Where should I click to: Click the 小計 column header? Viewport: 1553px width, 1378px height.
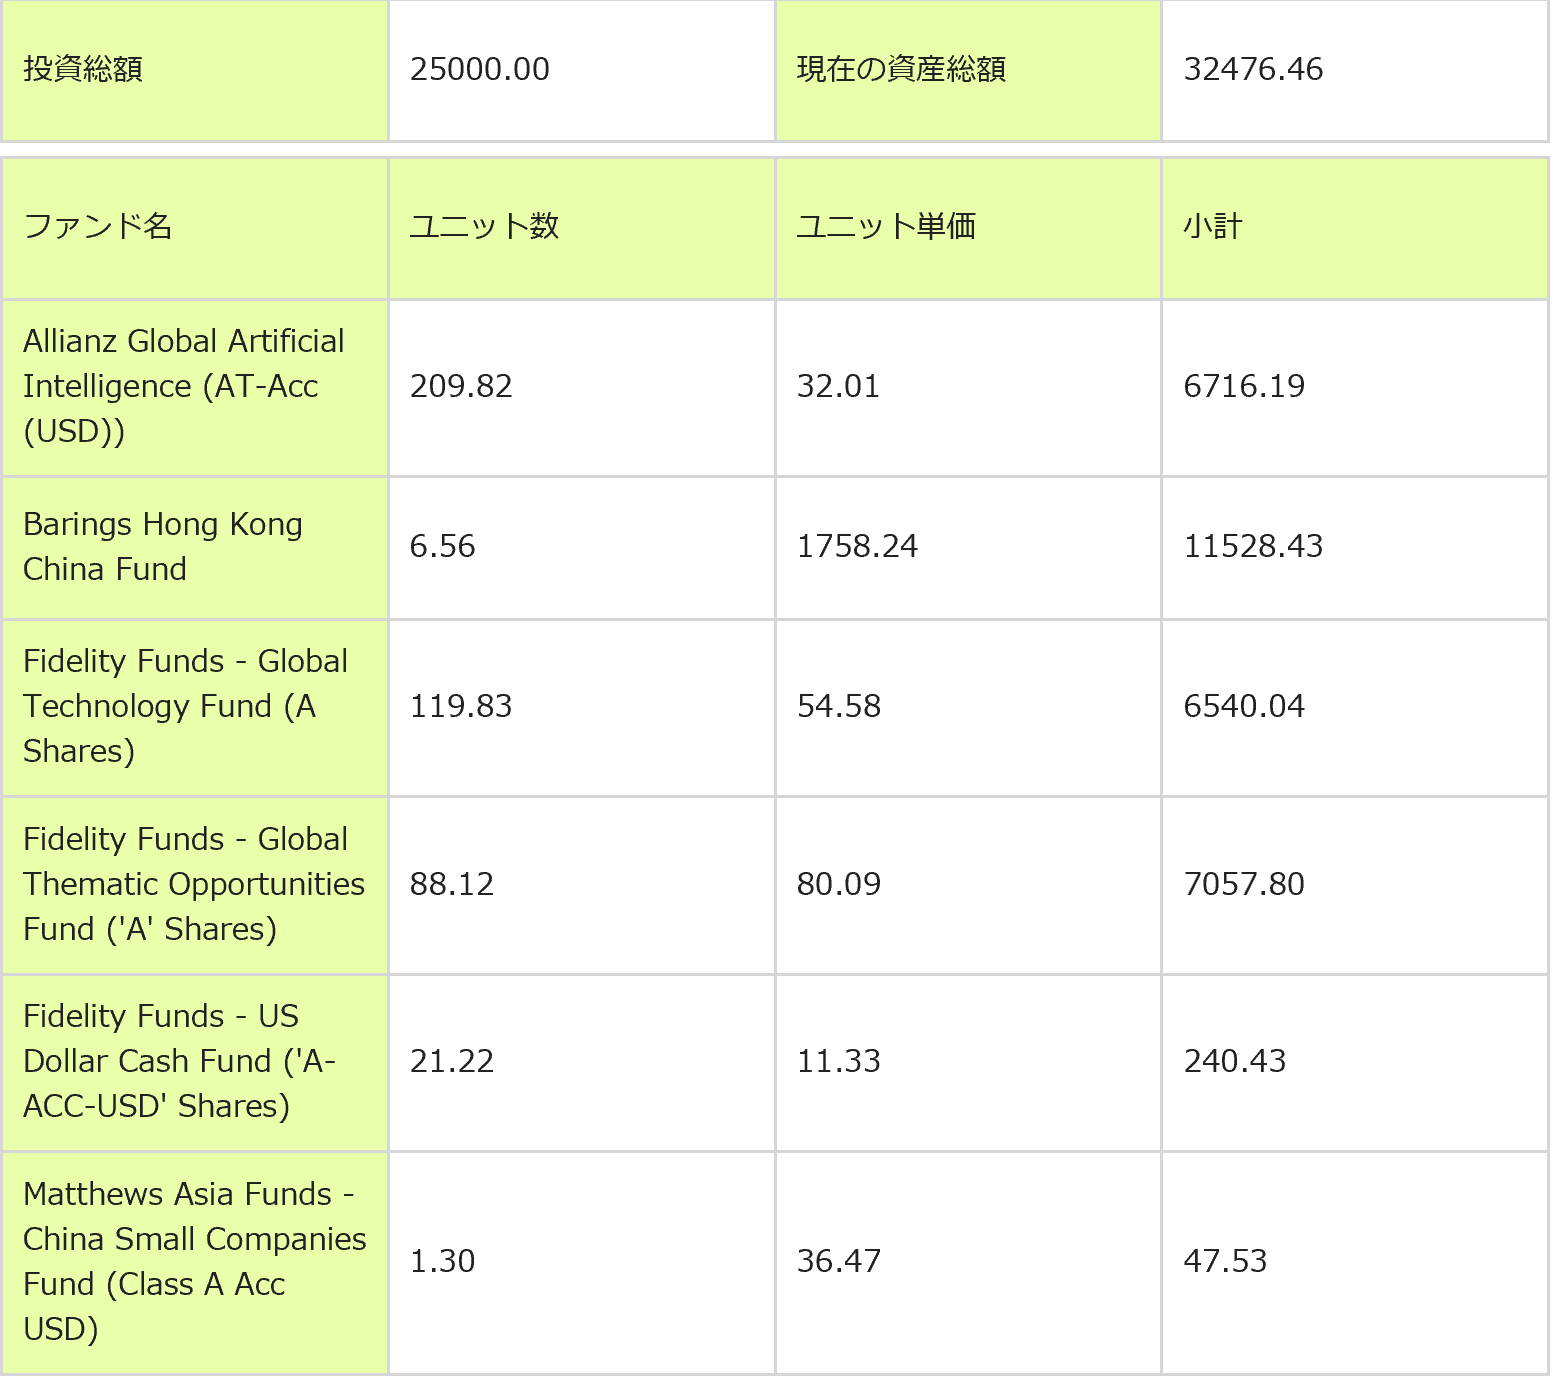point(1212,226)
